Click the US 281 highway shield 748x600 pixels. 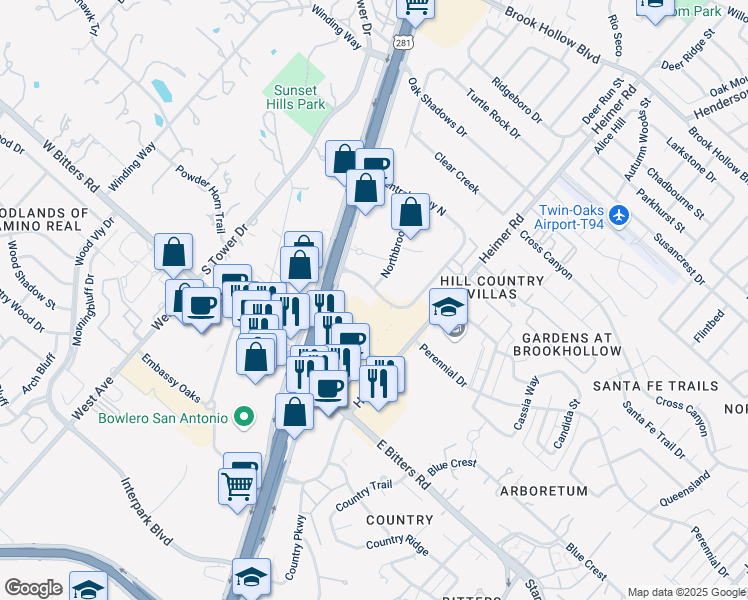403,42
